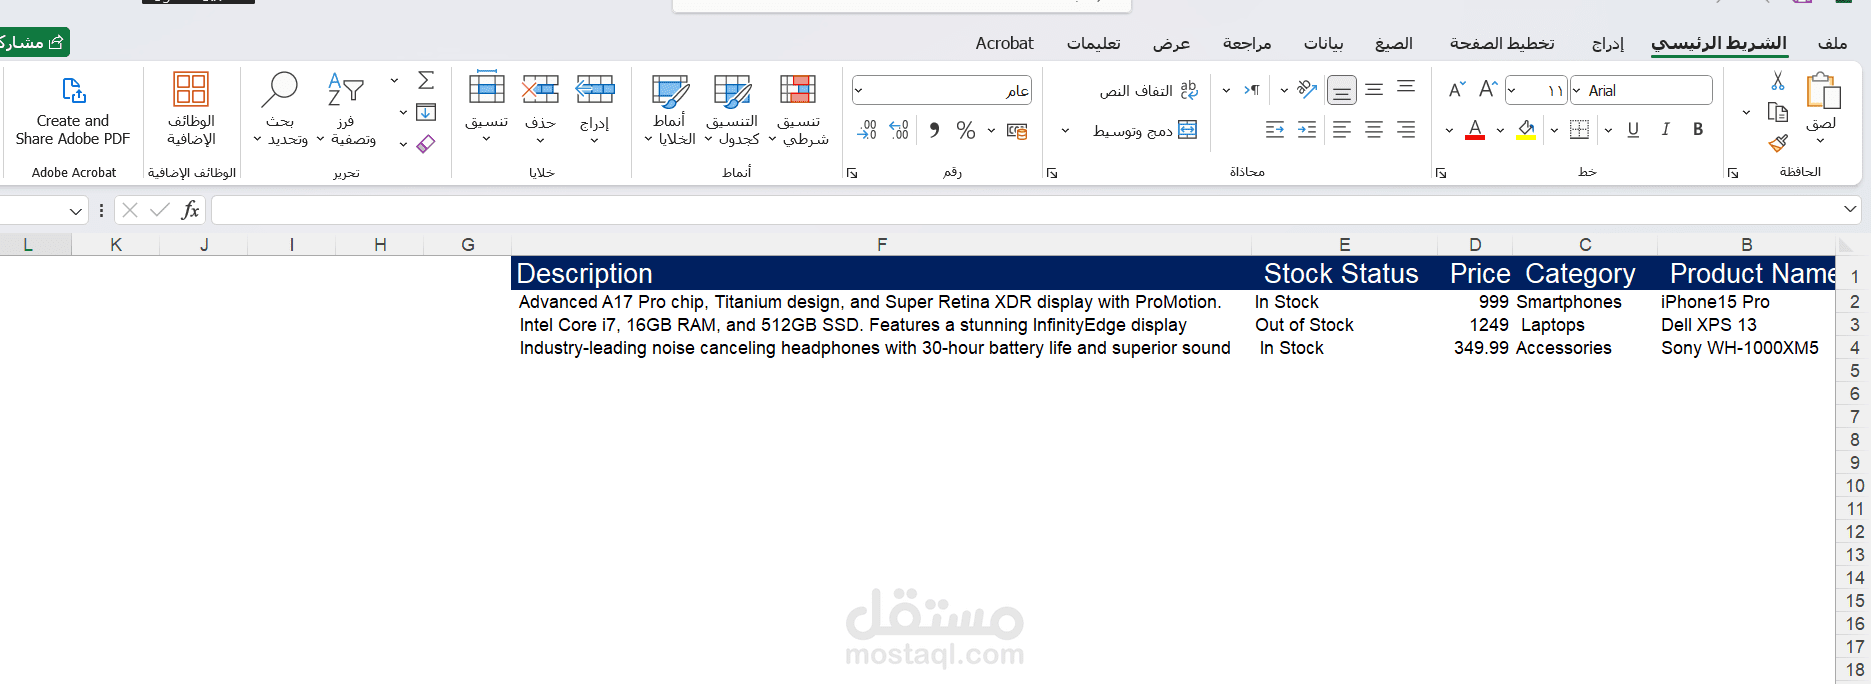Open the Acrobat tab

coord(1004,43)
